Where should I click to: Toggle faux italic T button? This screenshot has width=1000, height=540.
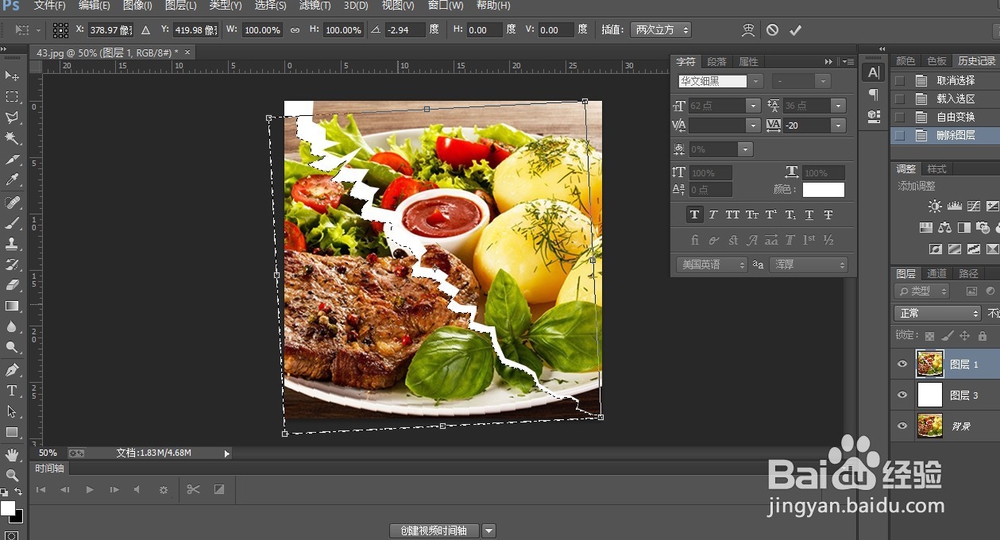click(713, 215)
